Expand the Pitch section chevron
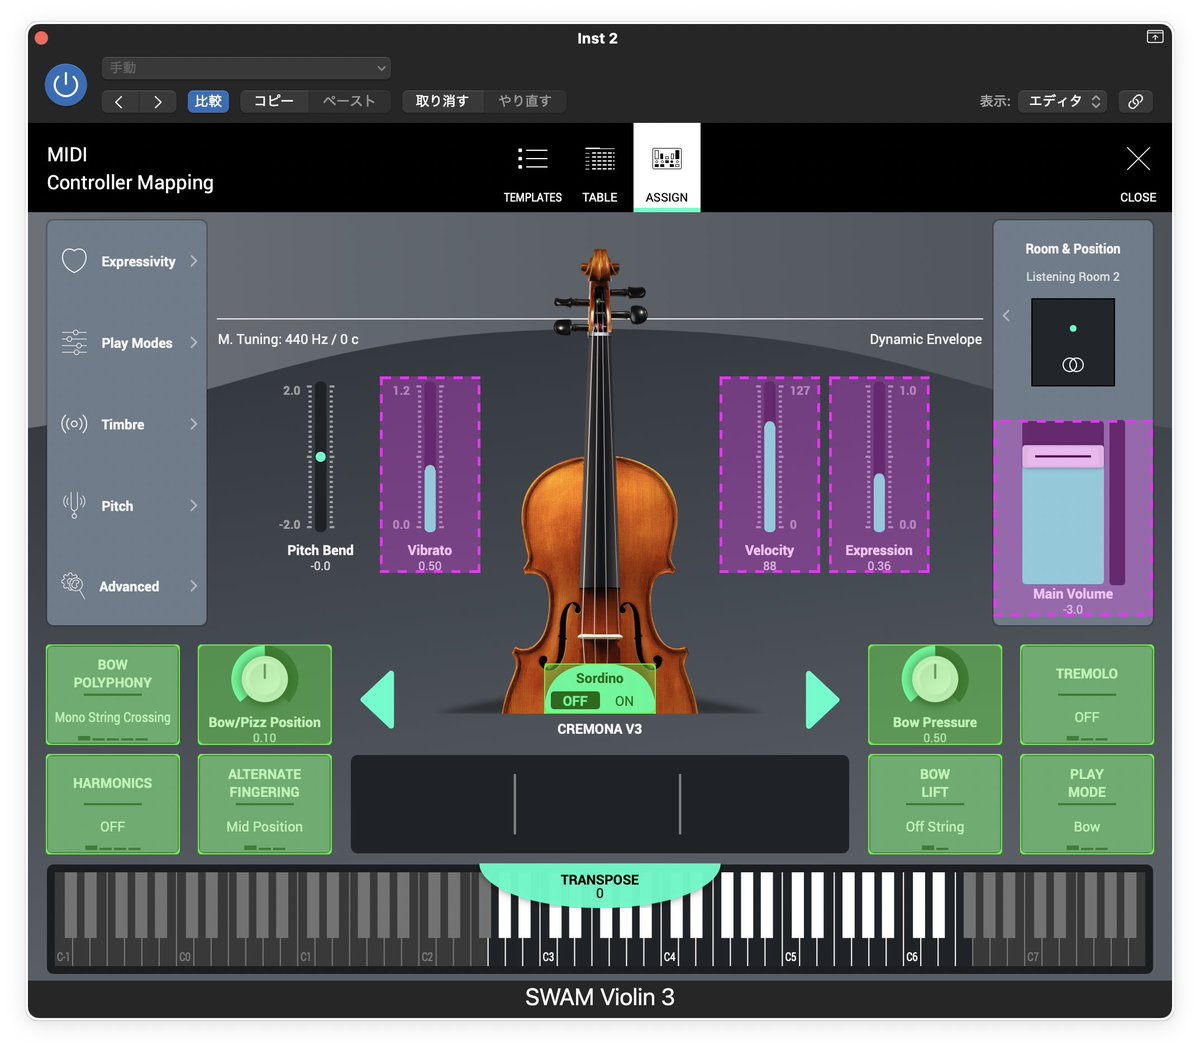Screen dimensions: 1200x1051 [x=194, y=505]
